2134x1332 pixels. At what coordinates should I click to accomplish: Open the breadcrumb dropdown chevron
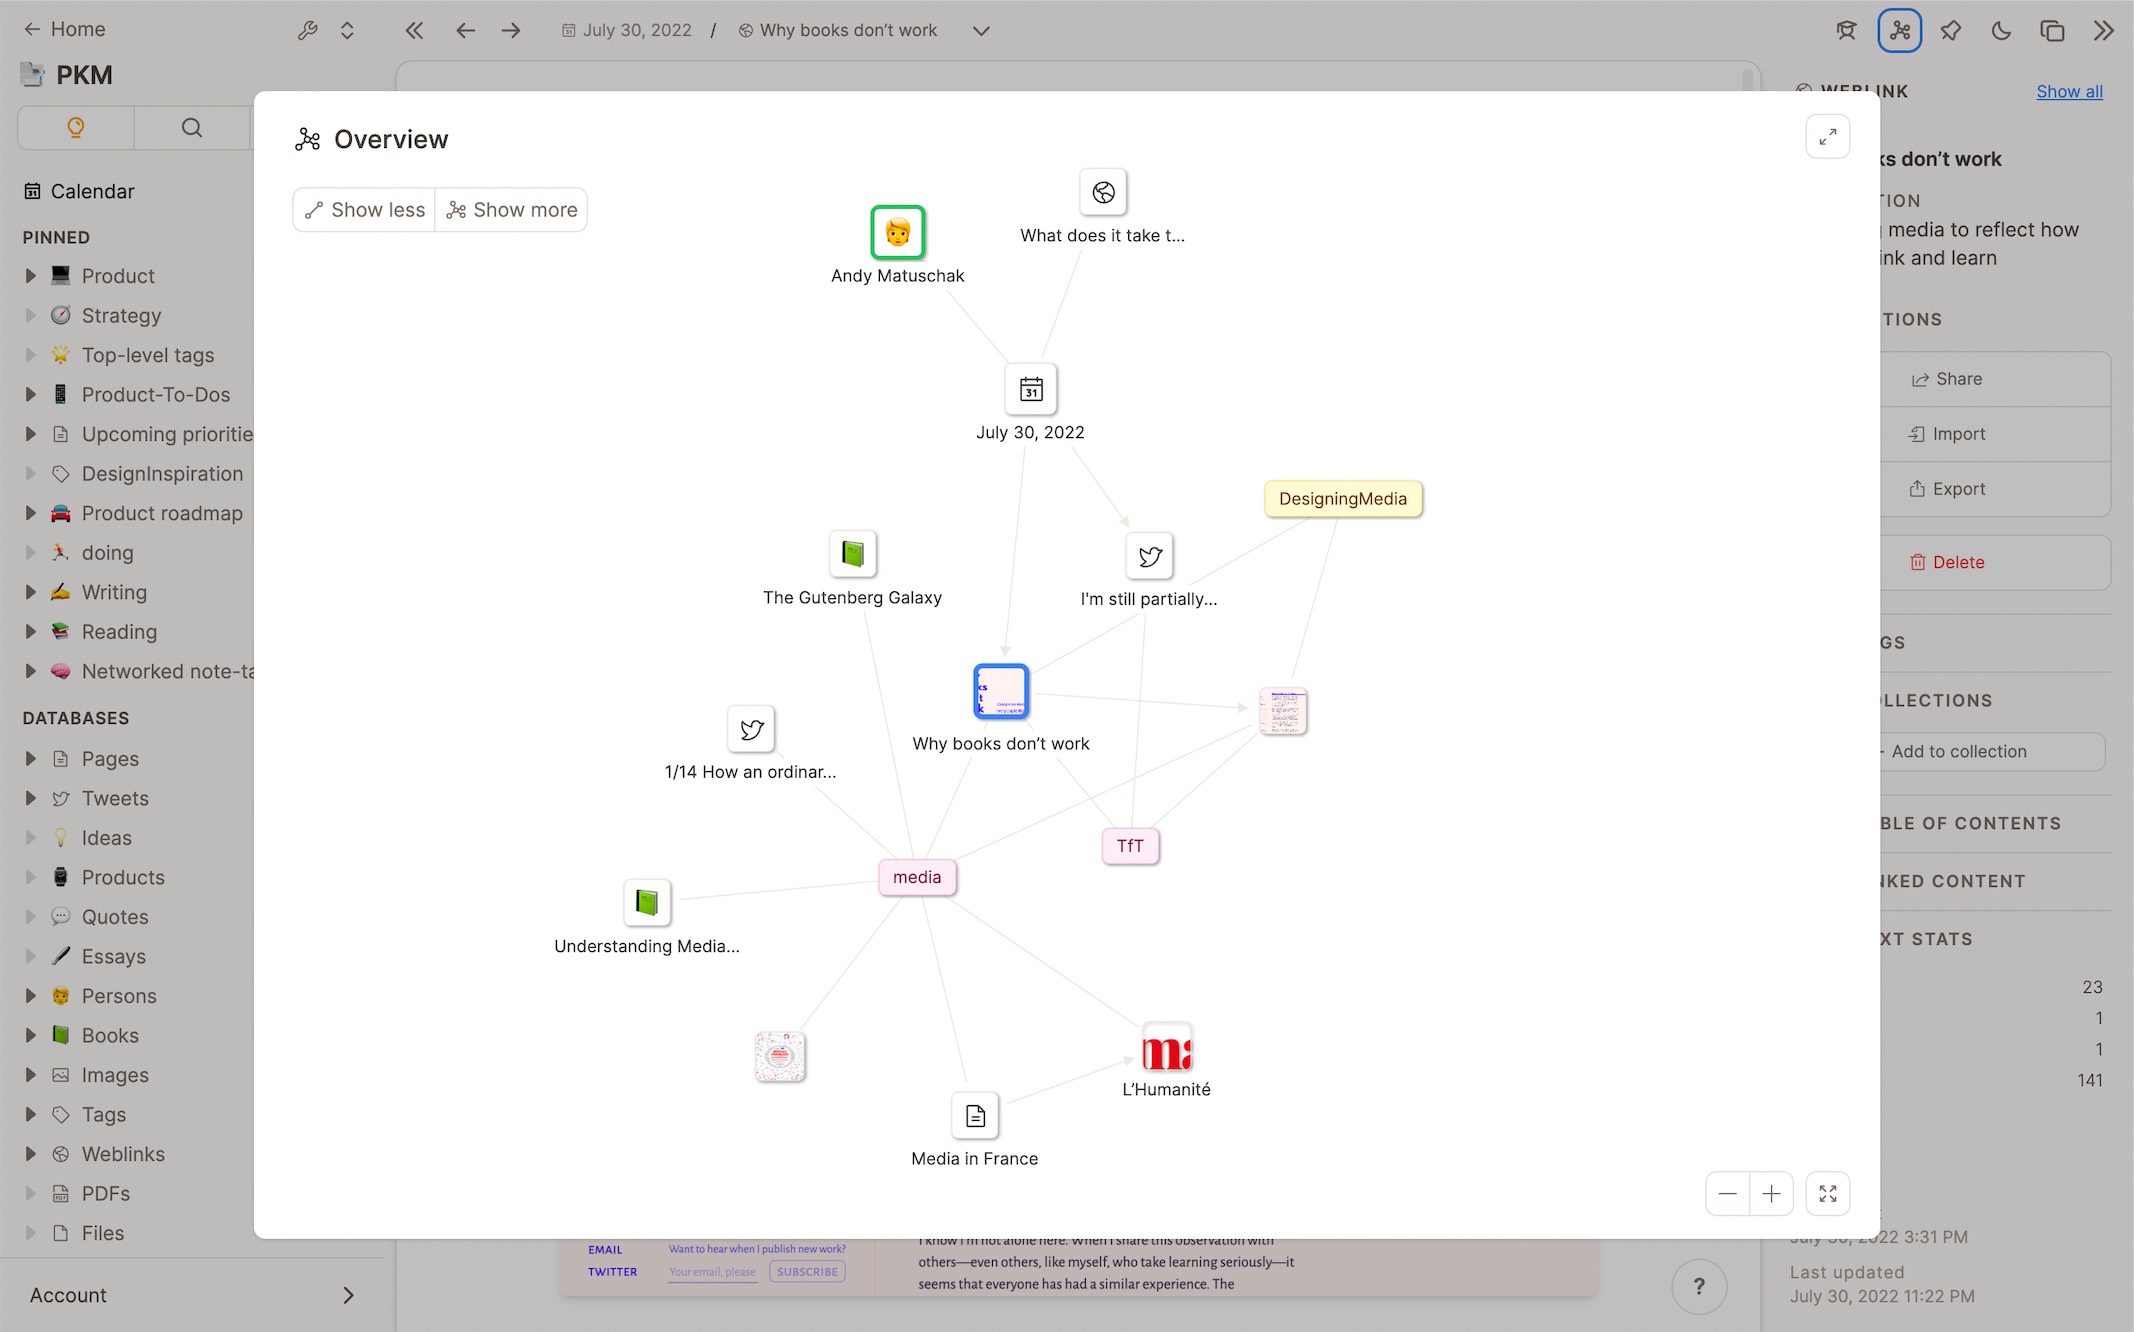tap(981, 30)
